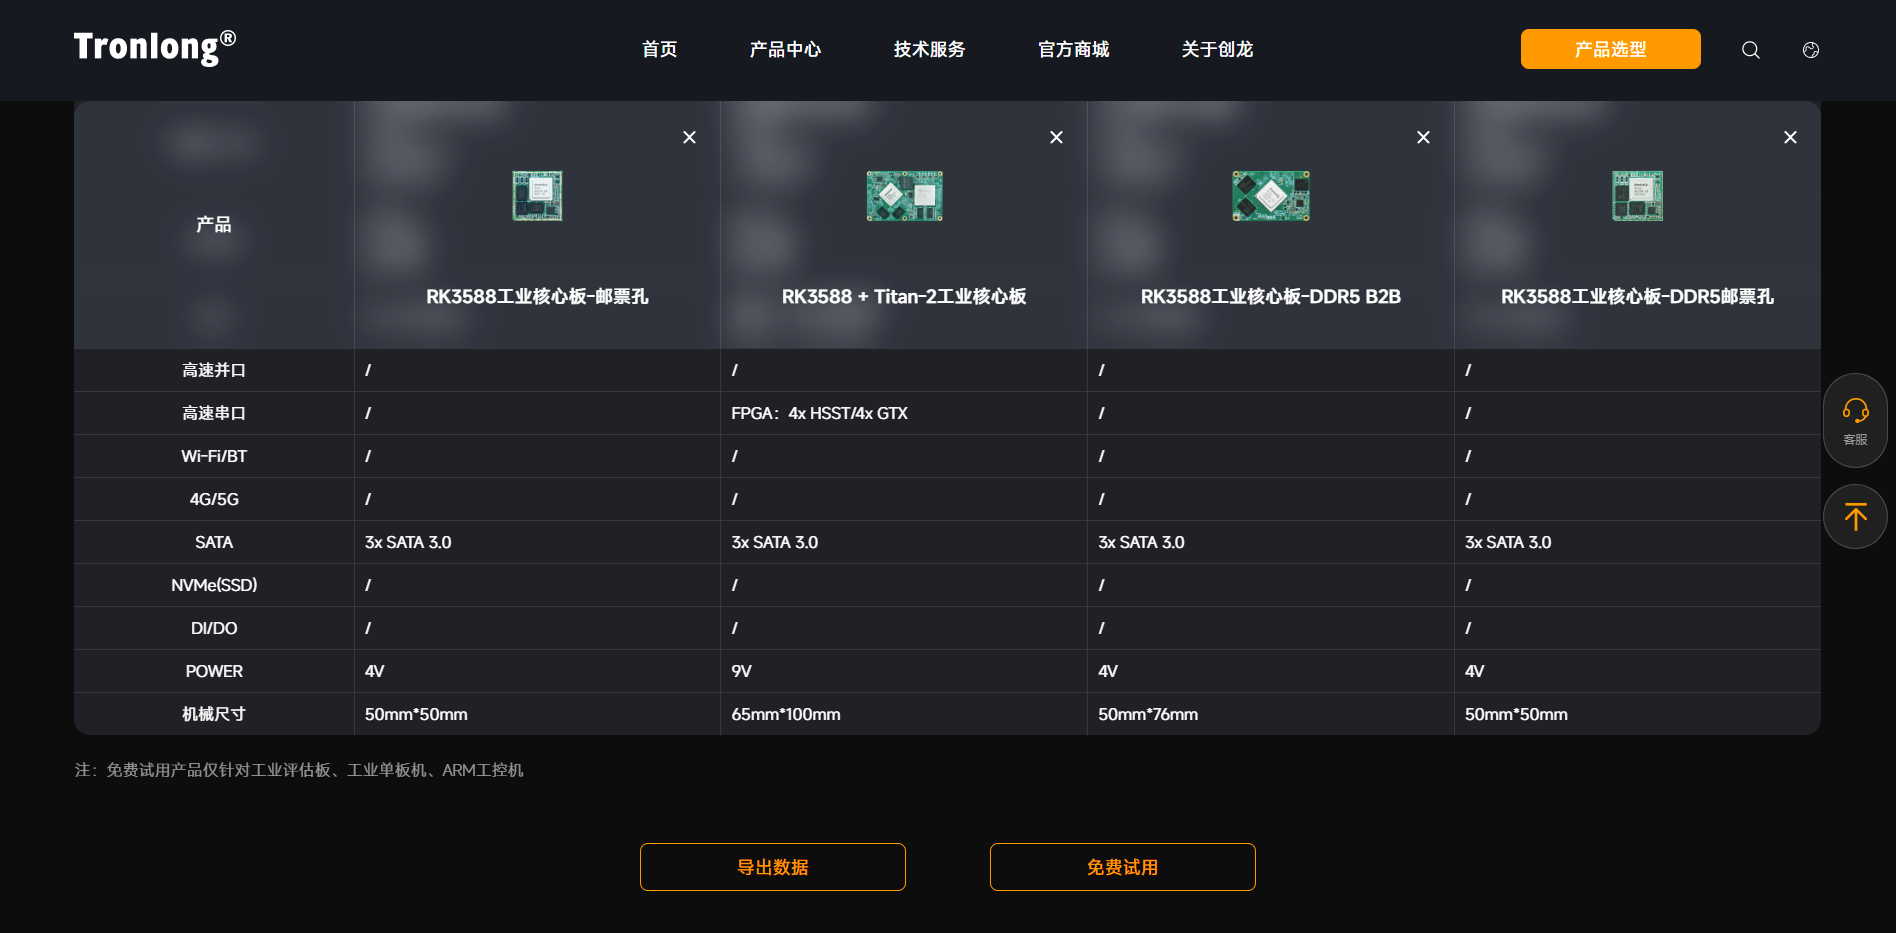Viewport: 1896px width, 933px height.
Task: Open 关于创龙 menu
Action: 1217,49
